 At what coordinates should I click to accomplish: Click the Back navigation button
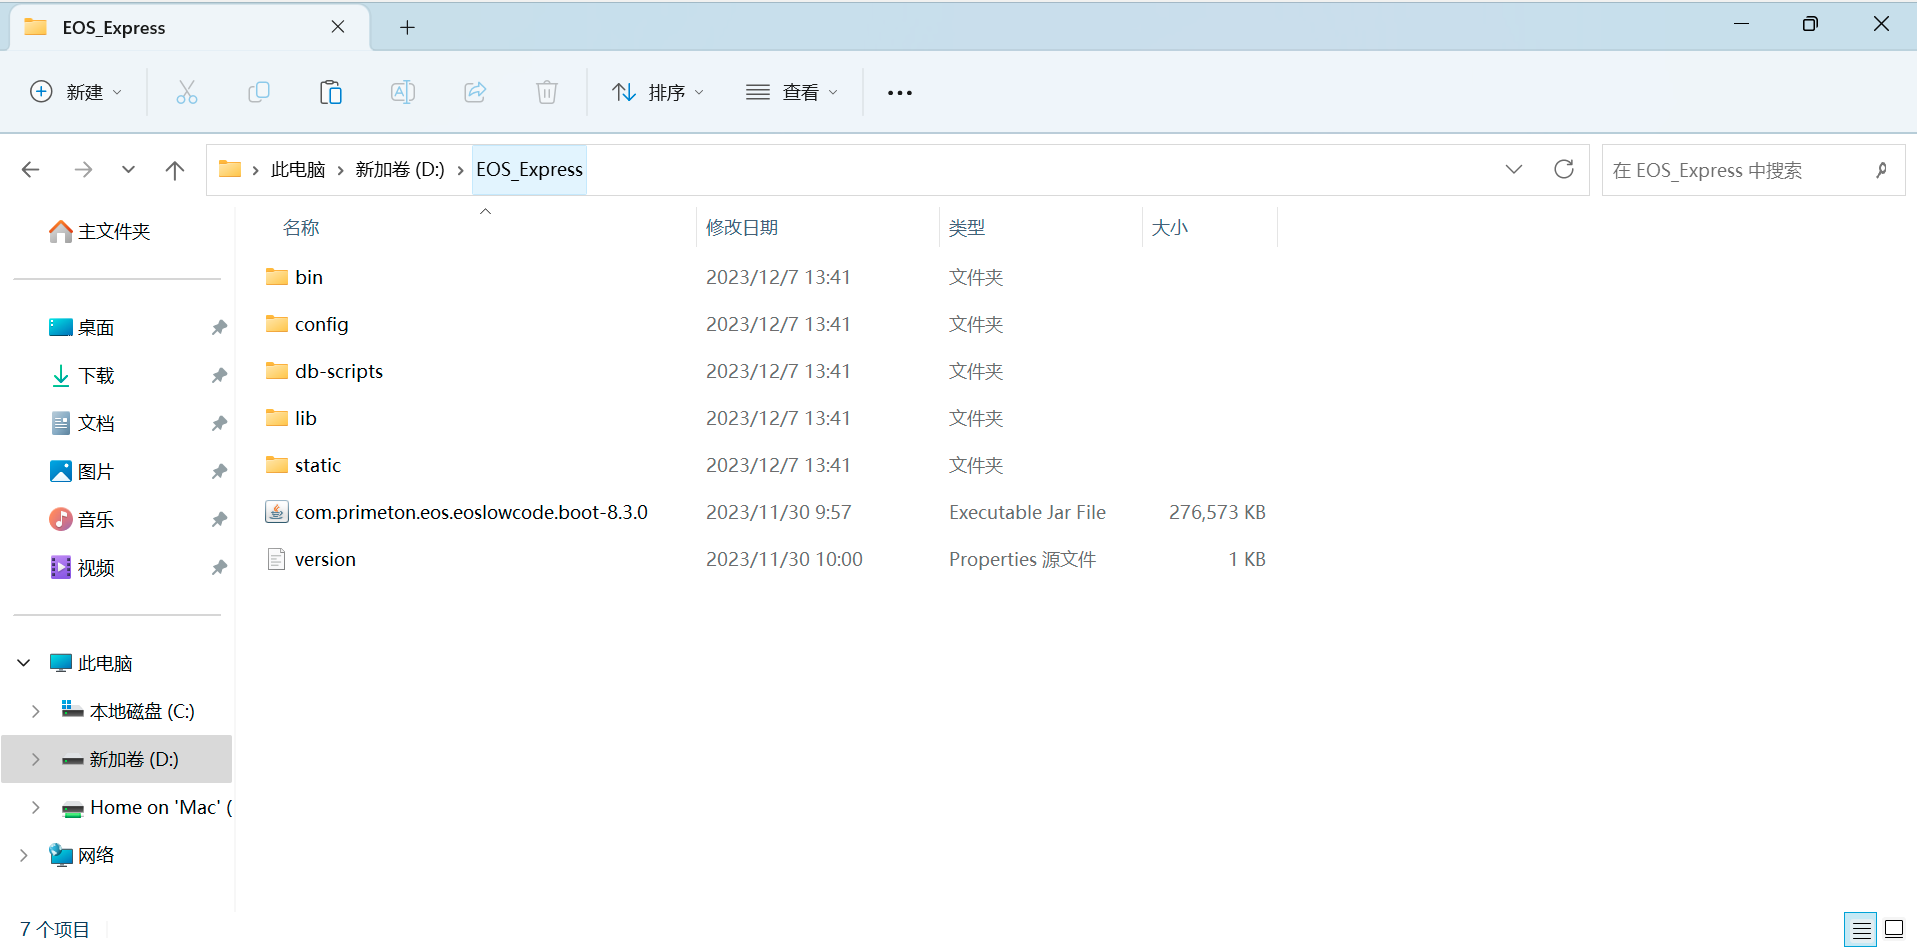click(30, 169)
